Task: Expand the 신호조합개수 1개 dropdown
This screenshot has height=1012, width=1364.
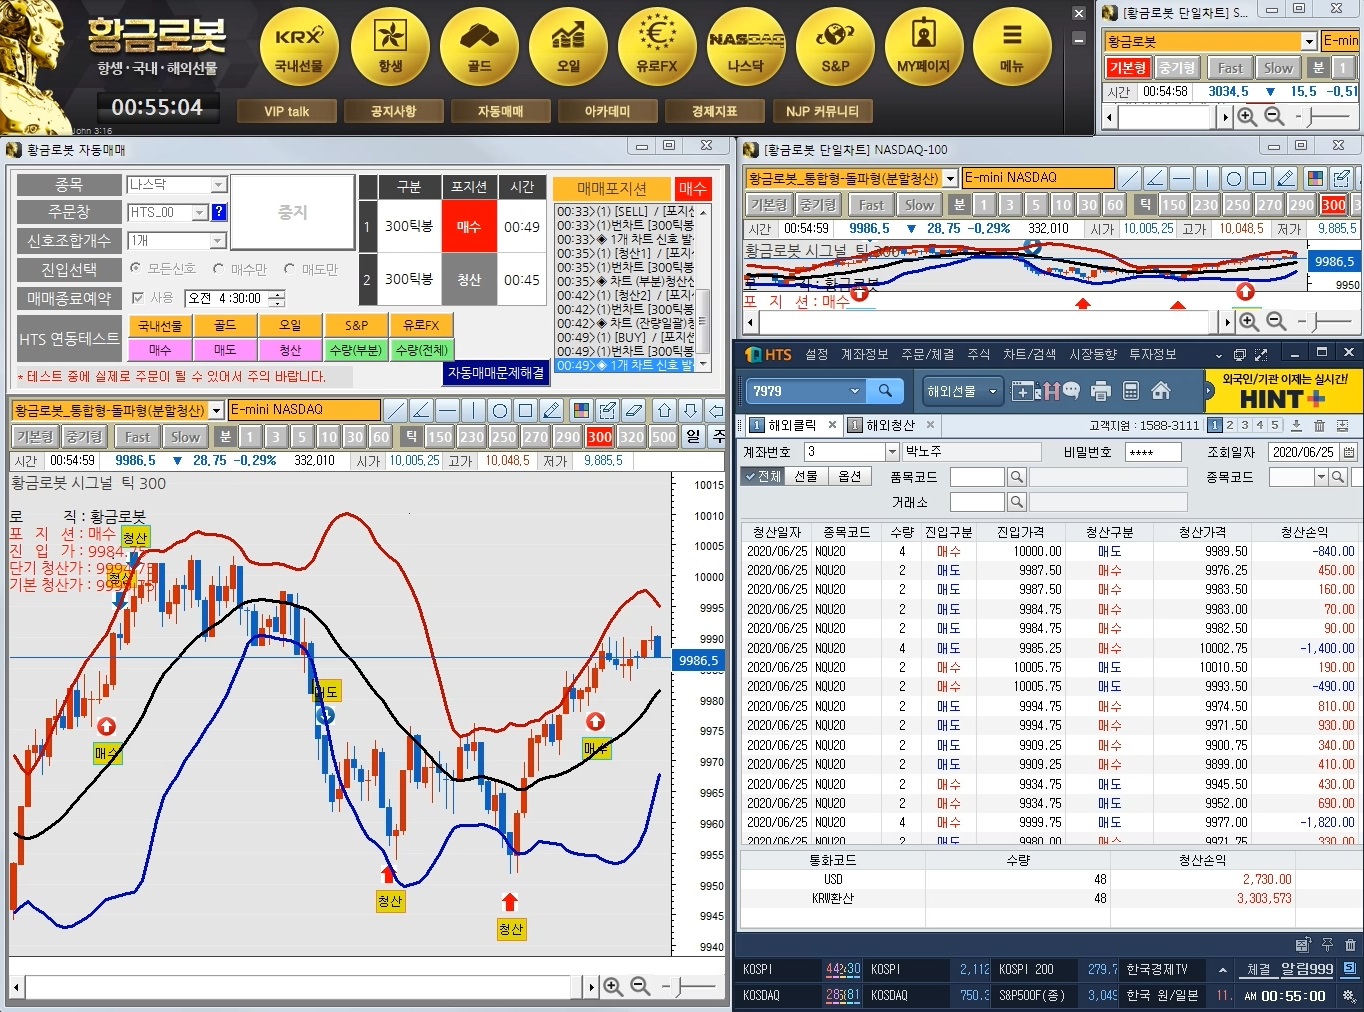Action: pos(218,241)
